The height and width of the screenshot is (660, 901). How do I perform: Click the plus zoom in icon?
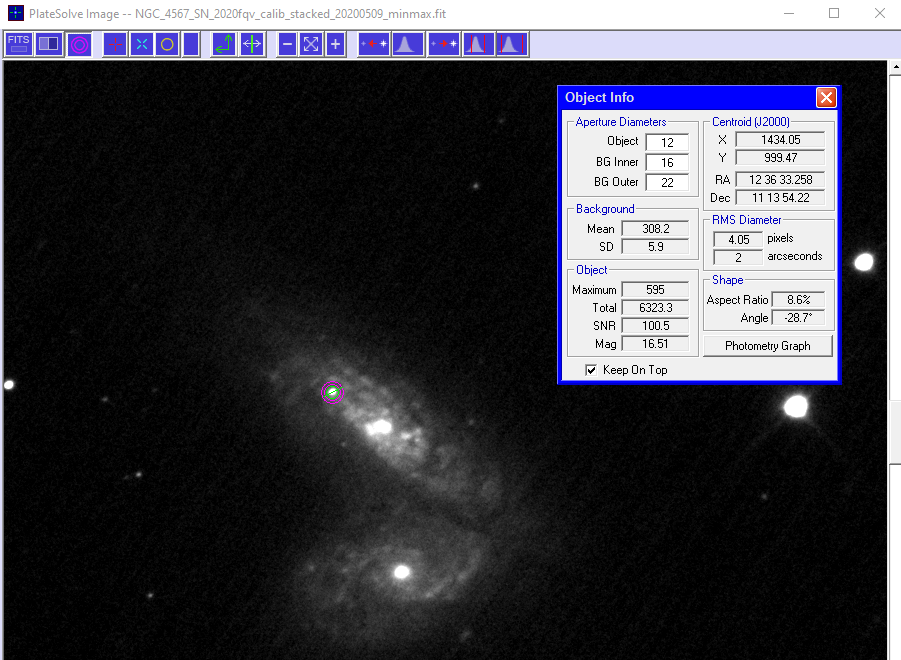(x=335, y=44)
